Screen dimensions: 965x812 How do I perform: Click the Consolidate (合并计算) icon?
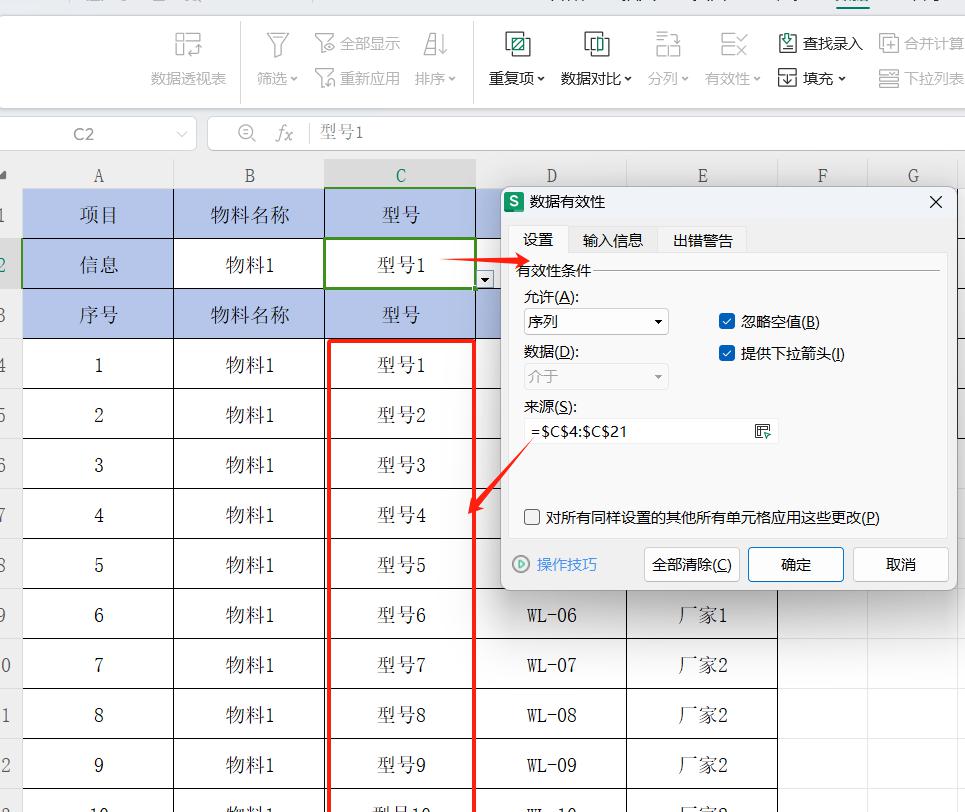[889, 43]
